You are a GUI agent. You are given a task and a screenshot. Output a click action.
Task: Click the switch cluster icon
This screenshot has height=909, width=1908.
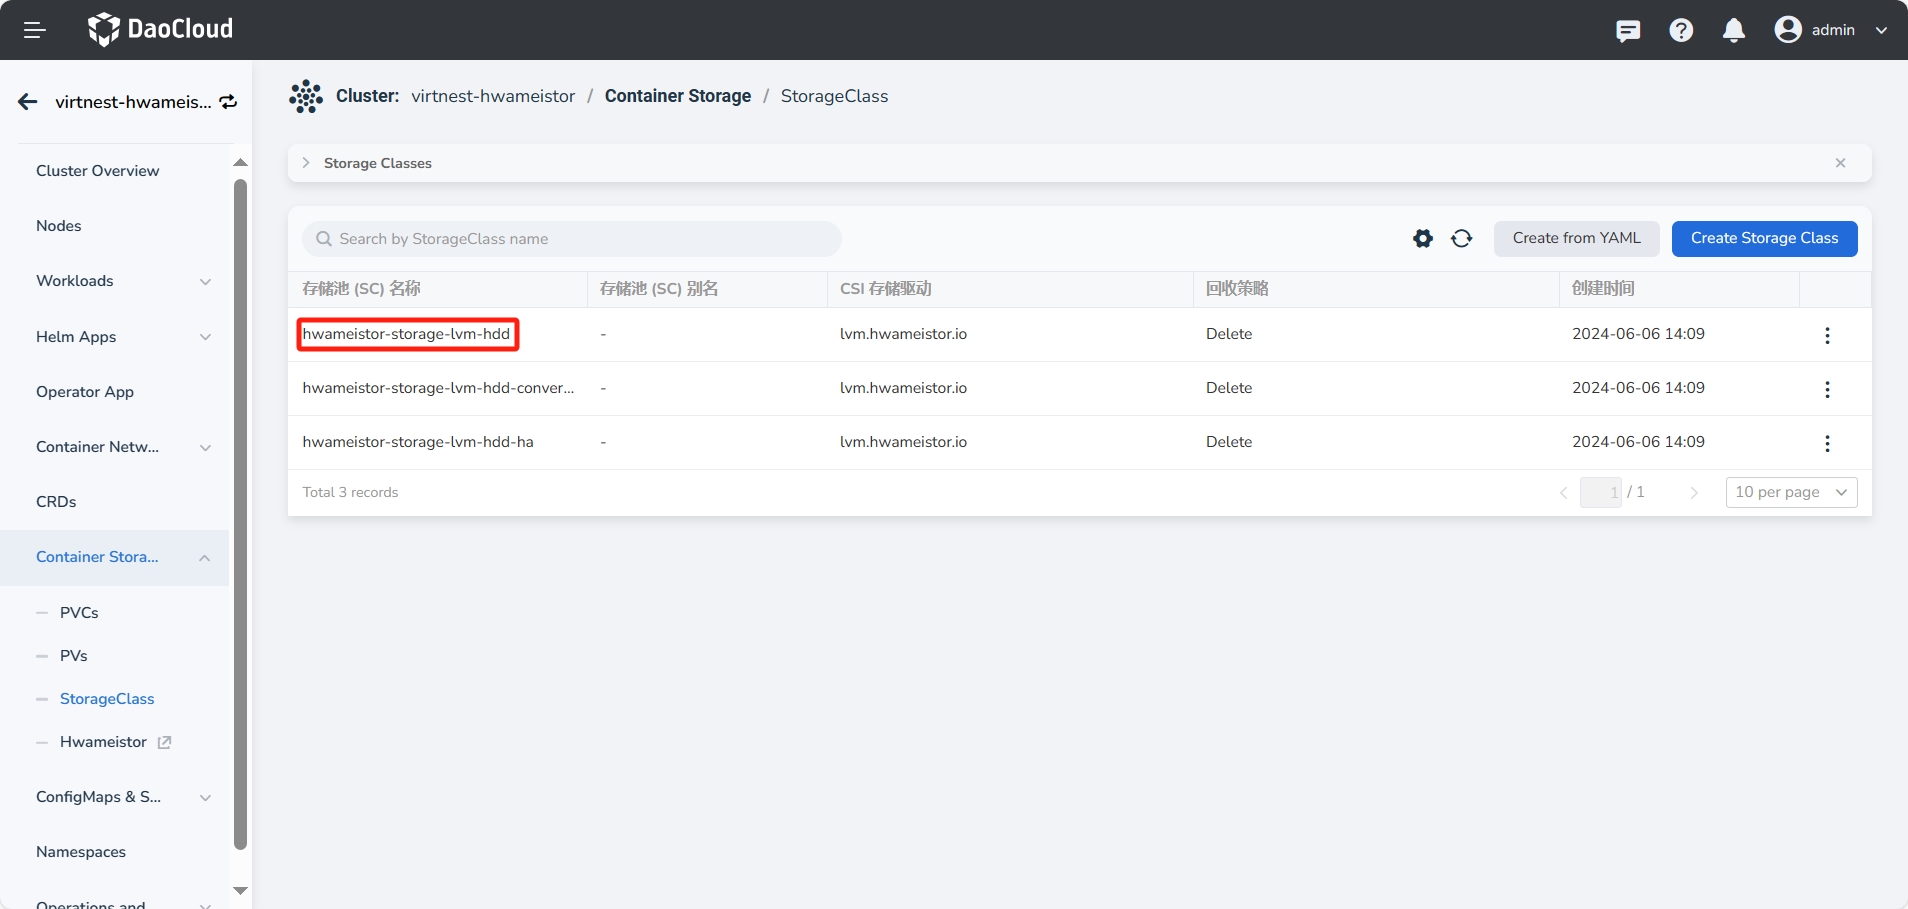(x=229, y=102)
